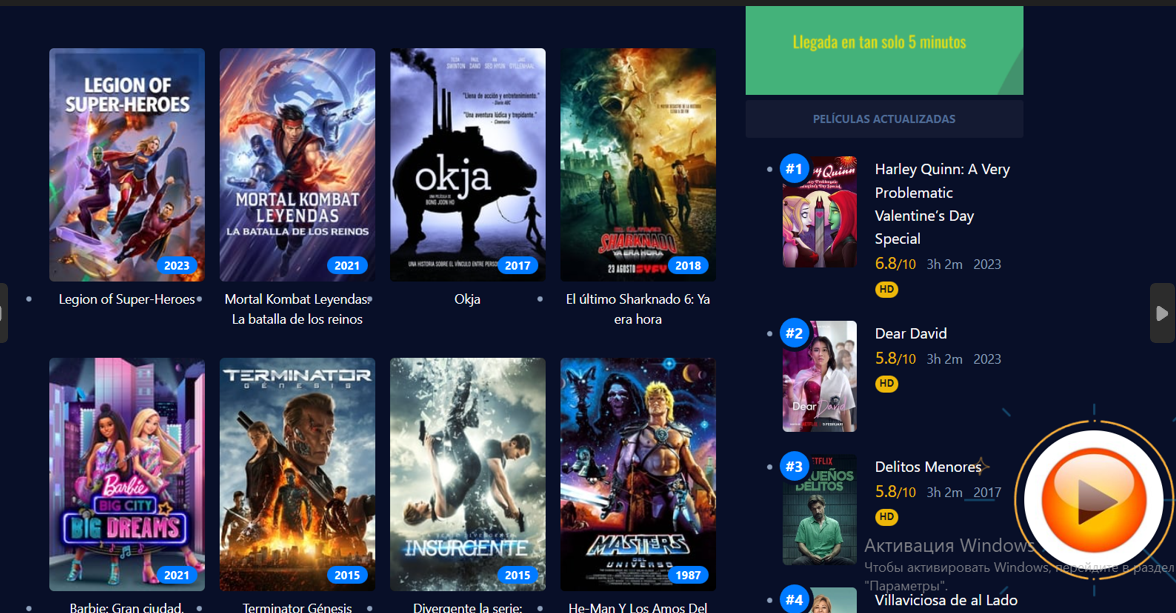
Task: Click the #4 rank badge
Action: tap(794, 600)
